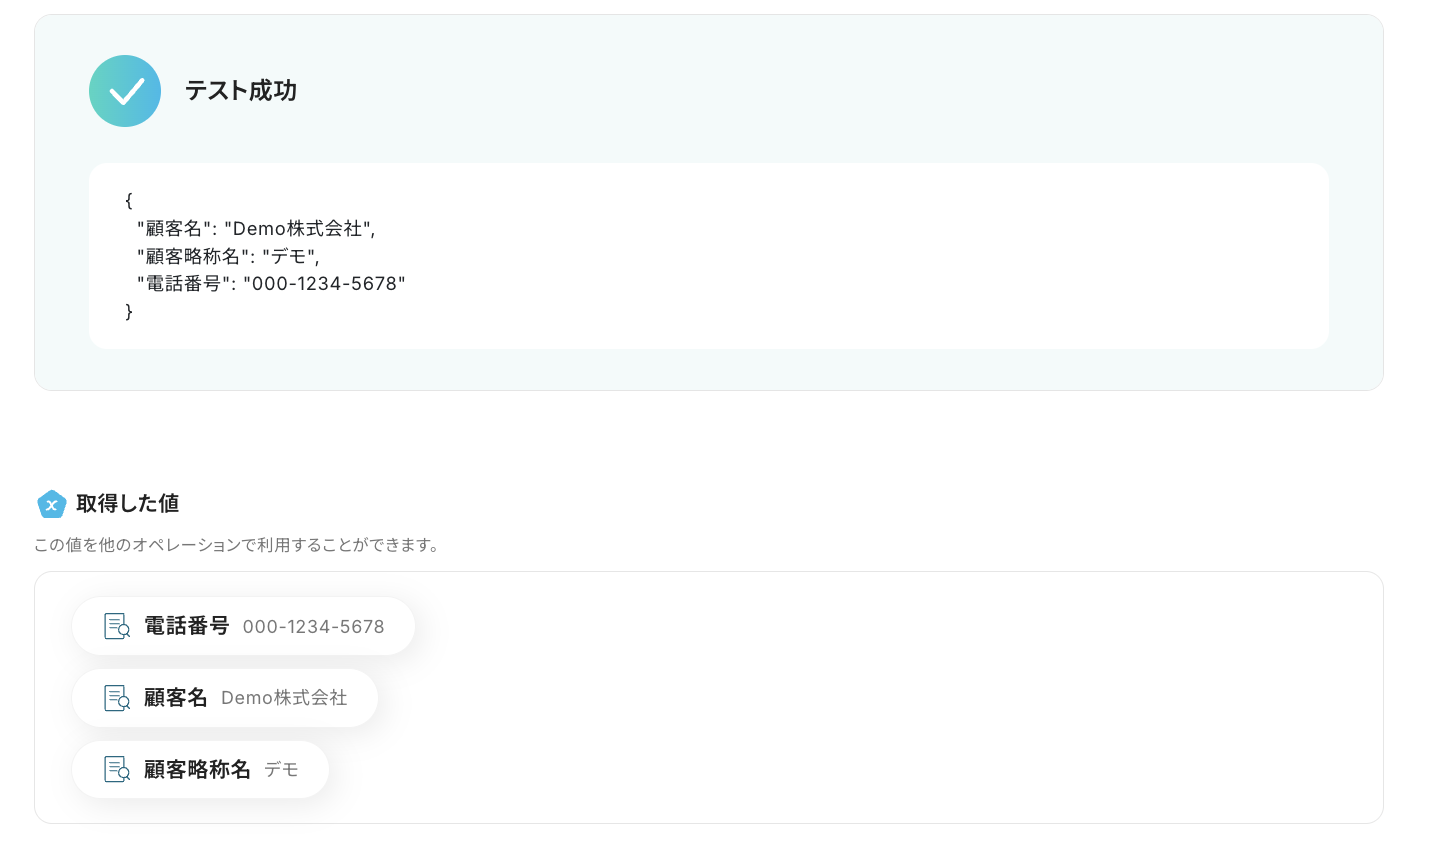
Task: Select the 電話番号 label in the value chip
Action: click(187, 626)
